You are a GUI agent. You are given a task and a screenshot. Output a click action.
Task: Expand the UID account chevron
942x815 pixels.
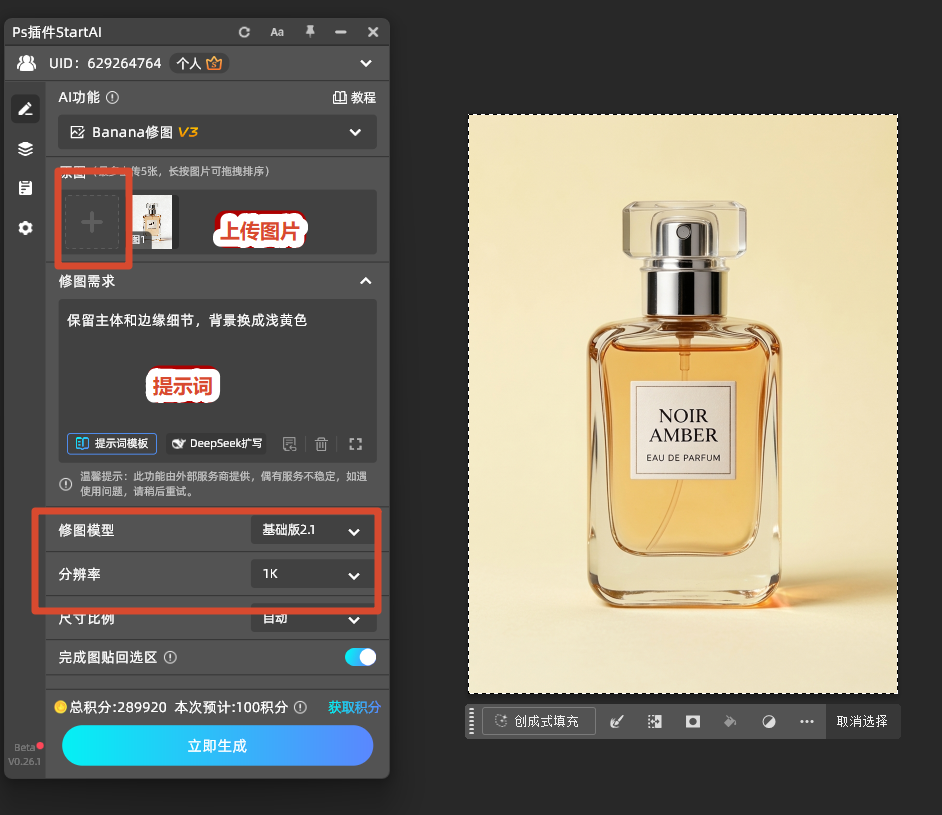pyautogui.click(x=366, y=63)
